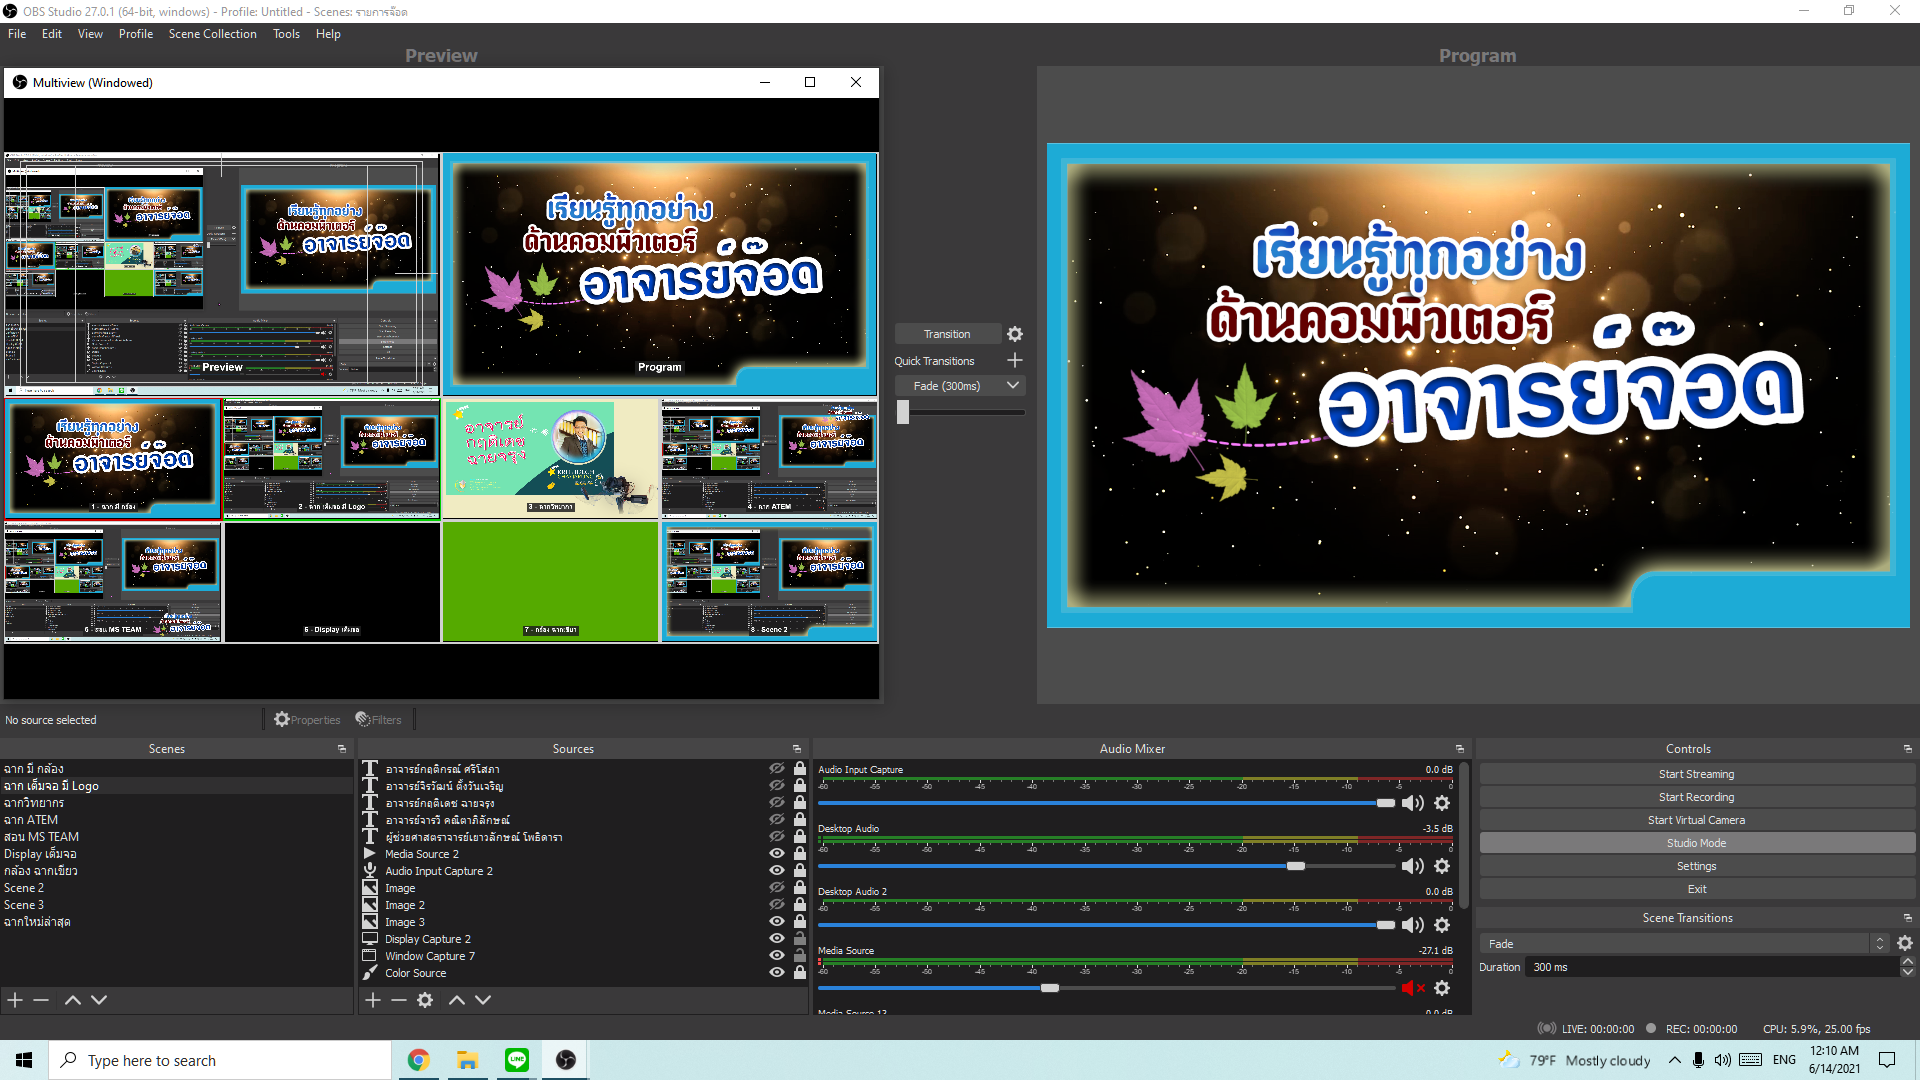The height and width of the screenshot is (1080, 1920).
Task: Increase the Duration value with up arrow
Action: [1907, 962]
